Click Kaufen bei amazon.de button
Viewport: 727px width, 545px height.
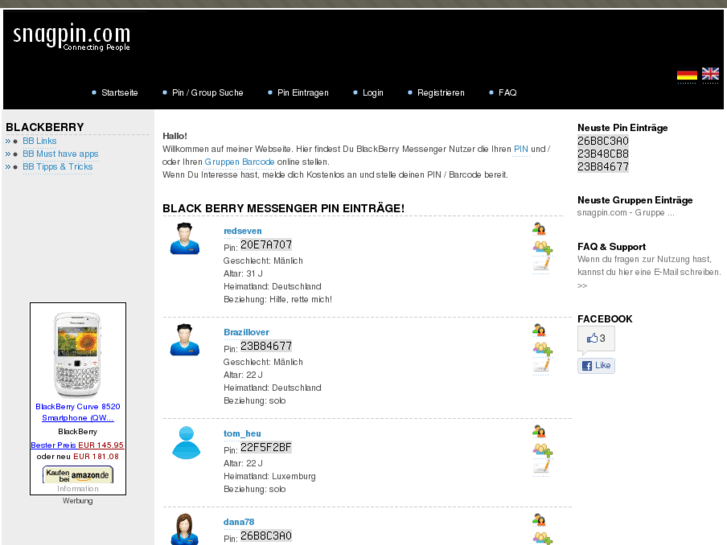(78, 475)
